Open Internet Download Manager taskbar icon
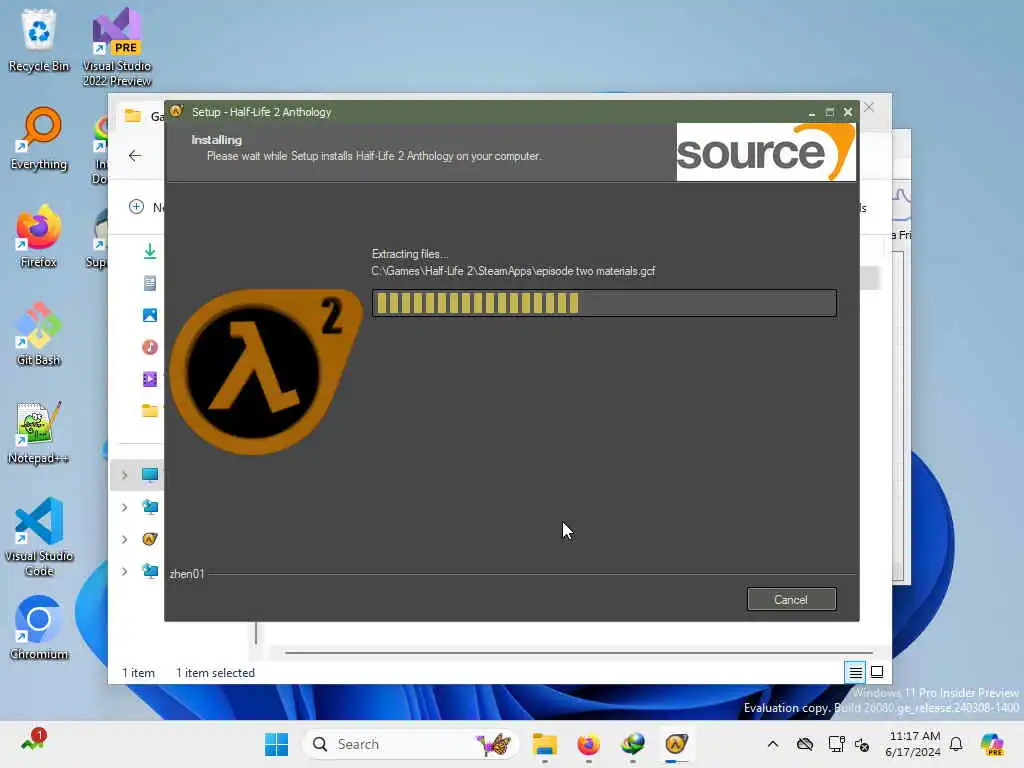Screen dimensions: 1024x768 coord(632,744)
